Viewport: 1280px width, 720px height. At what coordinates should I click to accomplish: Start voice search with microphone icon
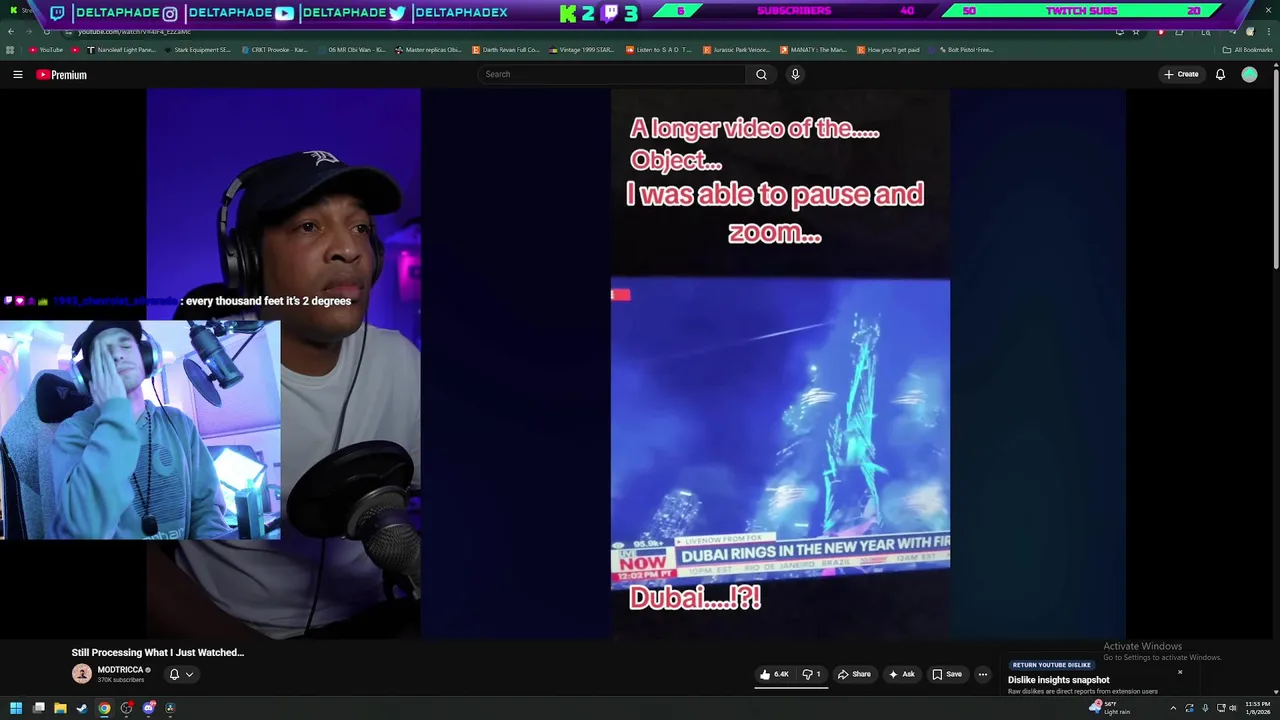click(x=795, y=74)
